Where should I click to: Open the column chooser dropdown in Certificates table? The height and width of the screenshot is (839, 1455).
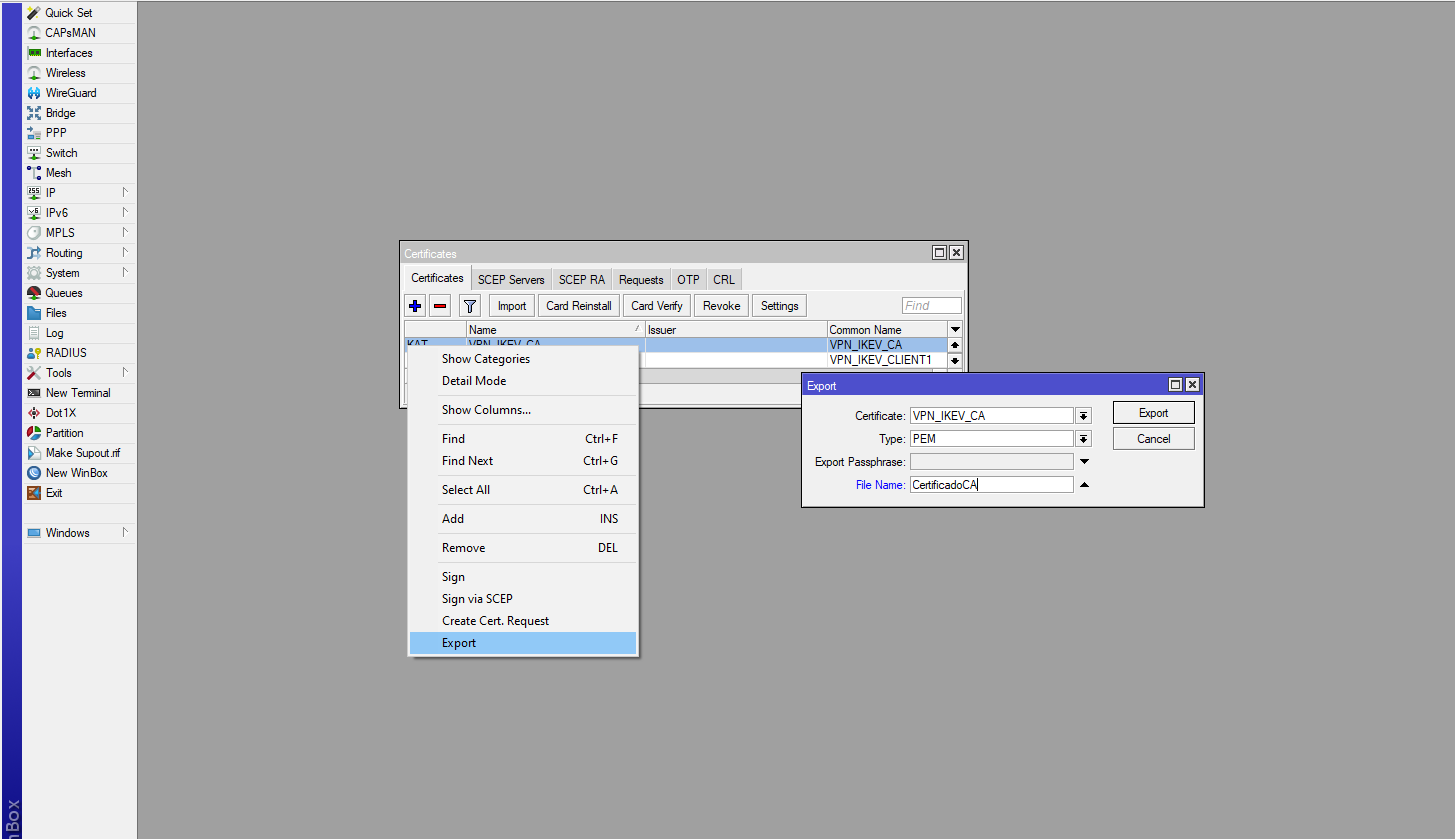coord(955,330)
